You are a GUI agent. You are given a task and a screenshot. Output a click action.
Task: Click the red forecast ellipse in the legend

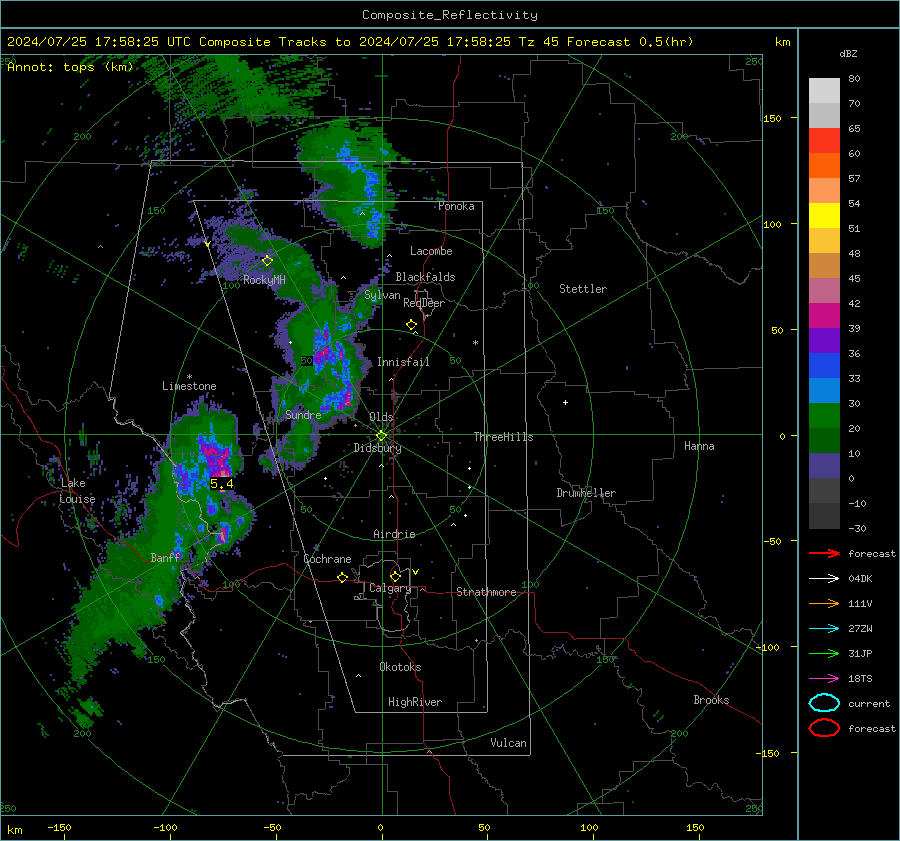(x=824, y=728)
